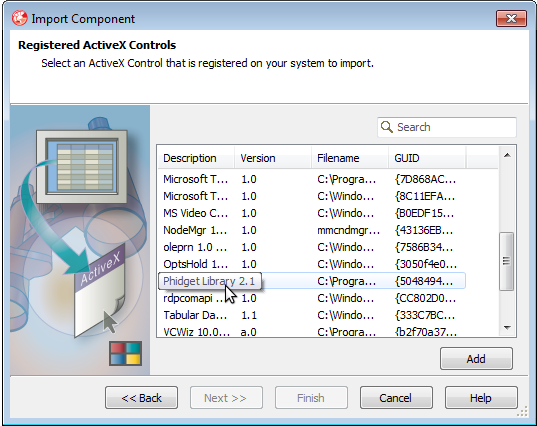The image size is (537, 426).
Task: Go back with the << Back button
Action: point(141,398)
